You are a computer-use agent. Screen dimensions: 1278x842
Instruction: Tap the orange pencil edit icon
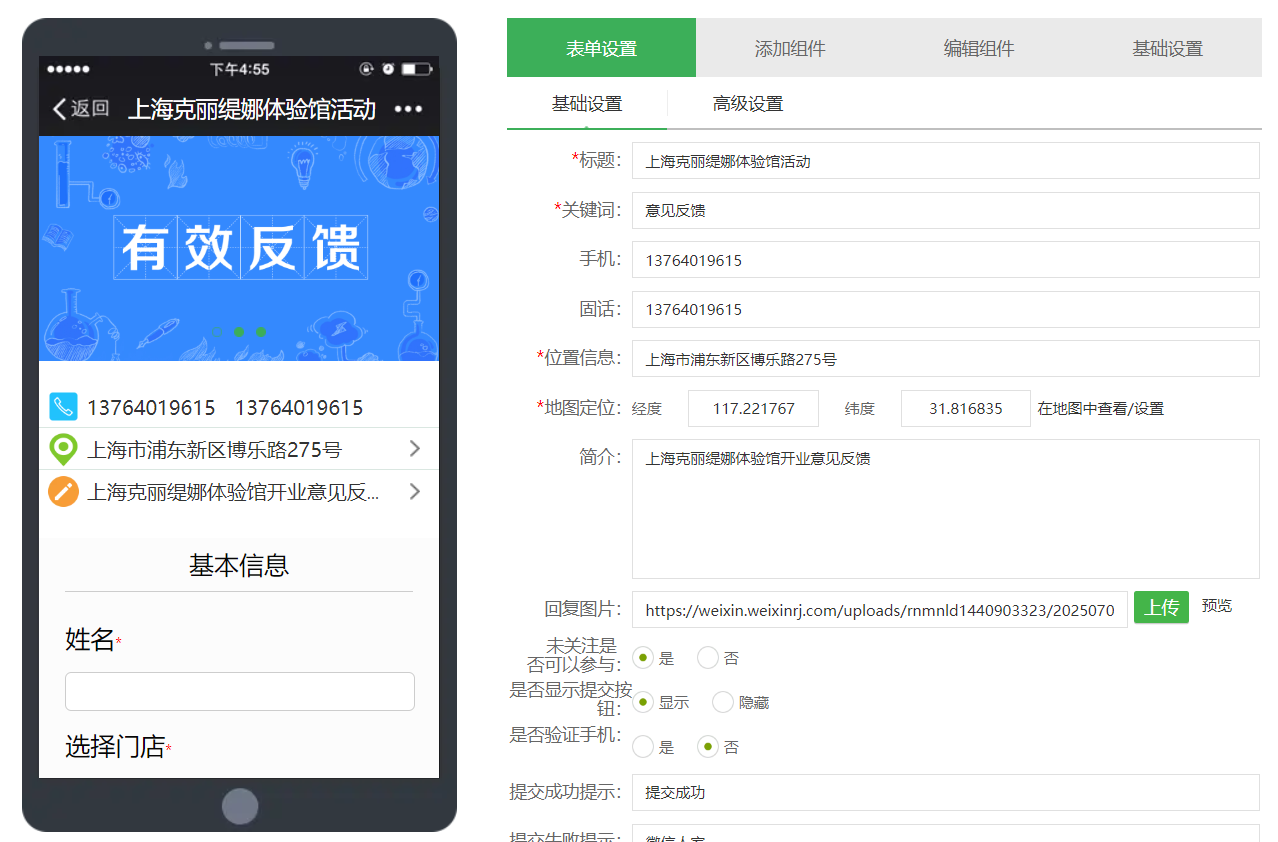[63, 491]
